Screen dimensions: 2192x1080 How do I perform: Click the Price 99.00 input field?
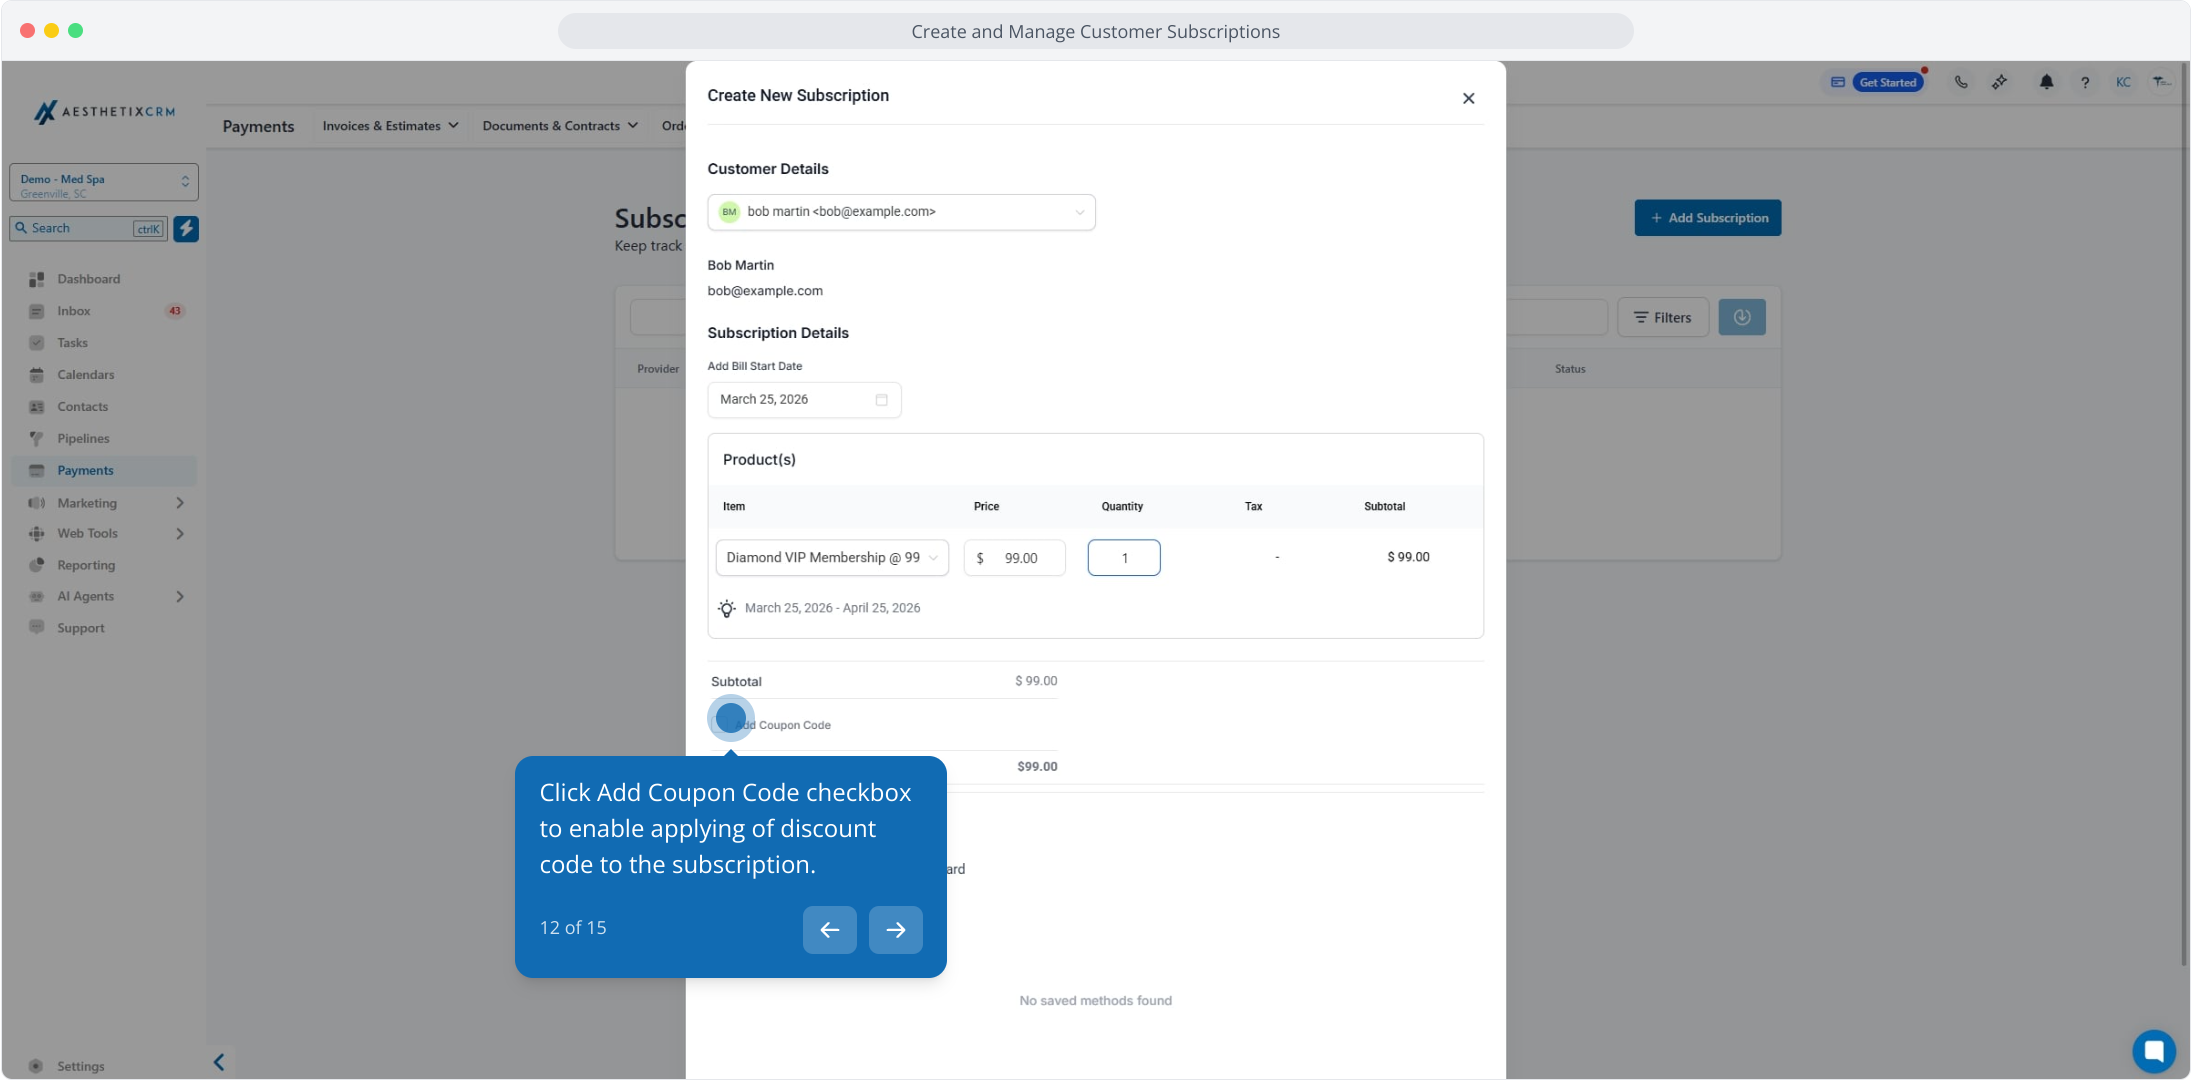coord(1020,558)
